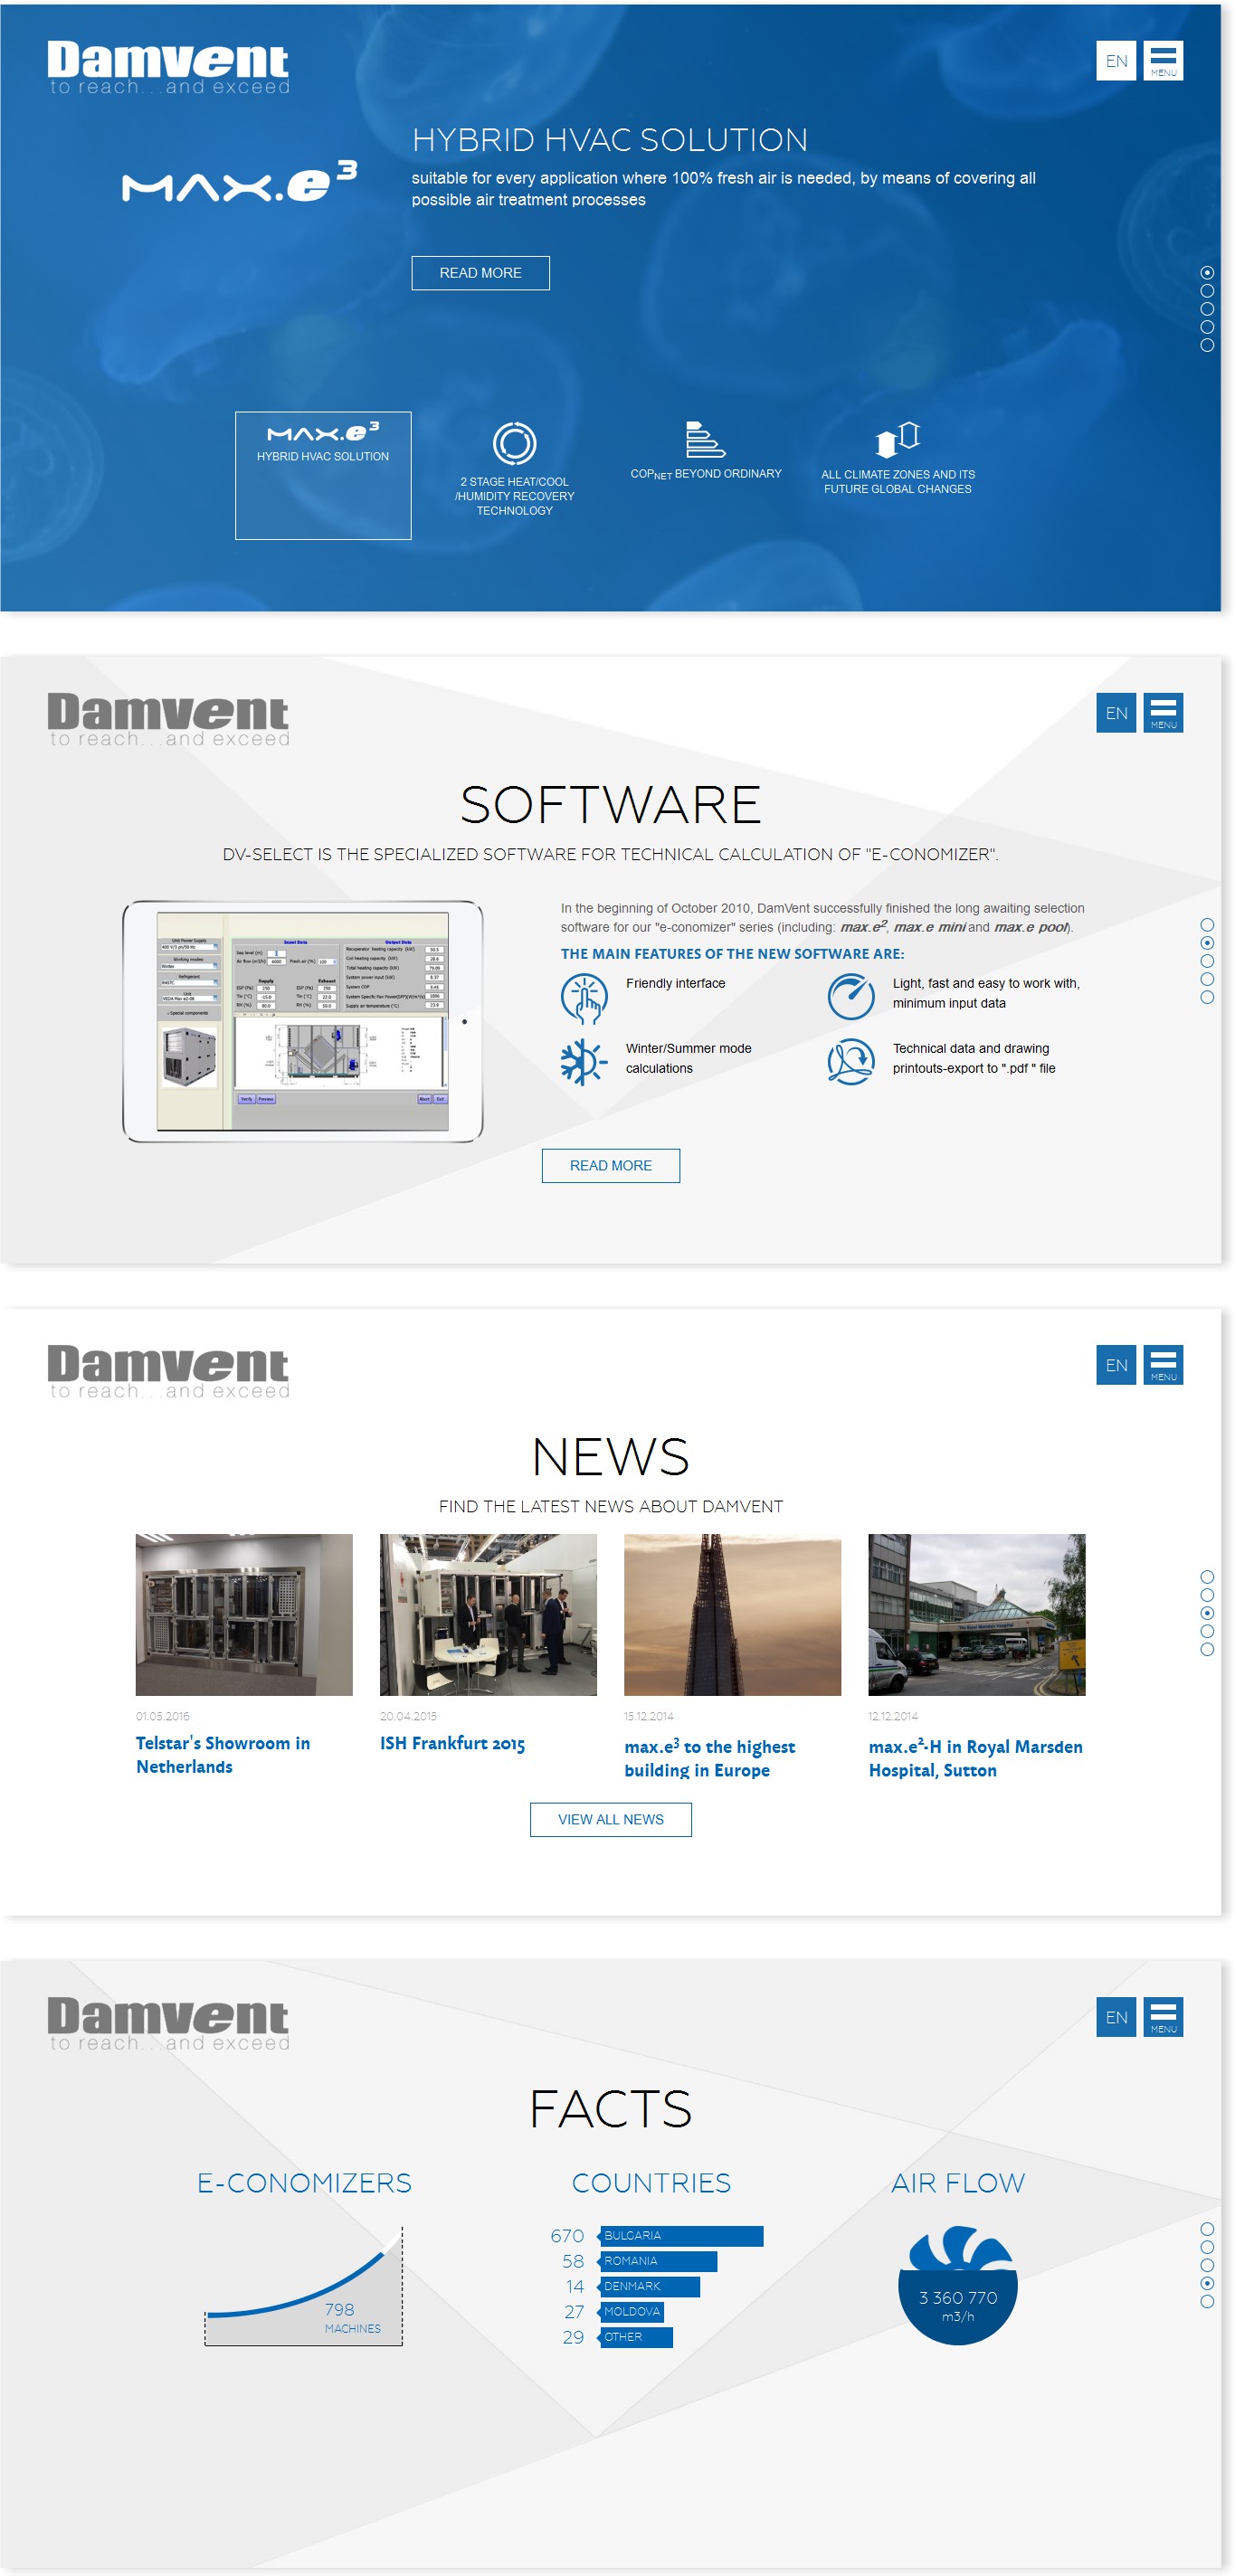
Task: Open the hamburger MENU in the Facts section
Action: click(1163, 2017)
